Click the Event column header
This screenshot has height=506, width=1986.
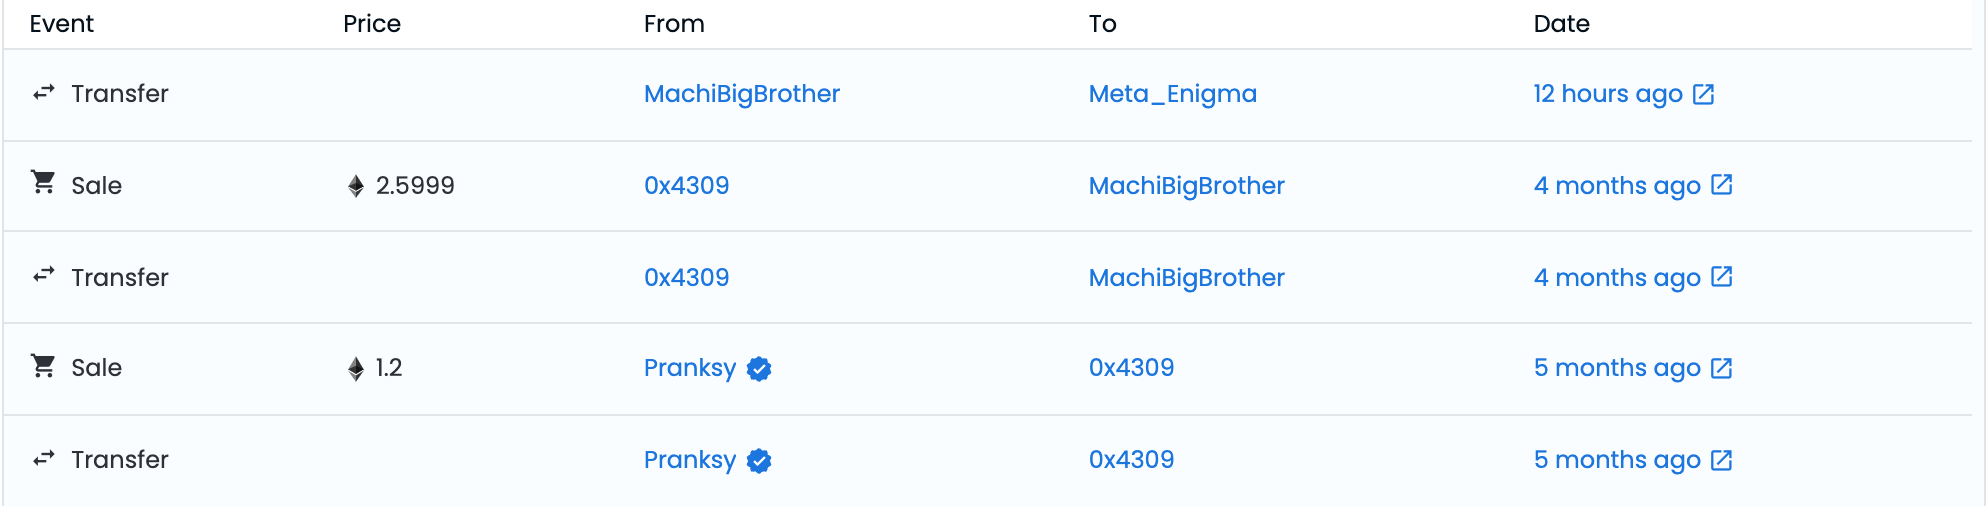(x=61, y=24)
